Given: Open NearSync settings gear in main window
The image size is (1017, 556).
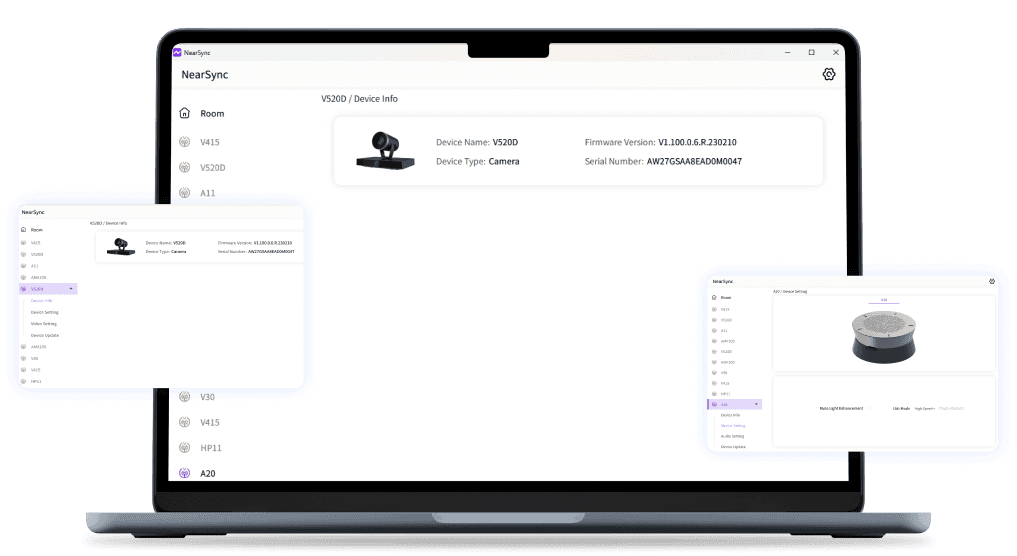Looking at the screenshot, I should tap(829, 74).
